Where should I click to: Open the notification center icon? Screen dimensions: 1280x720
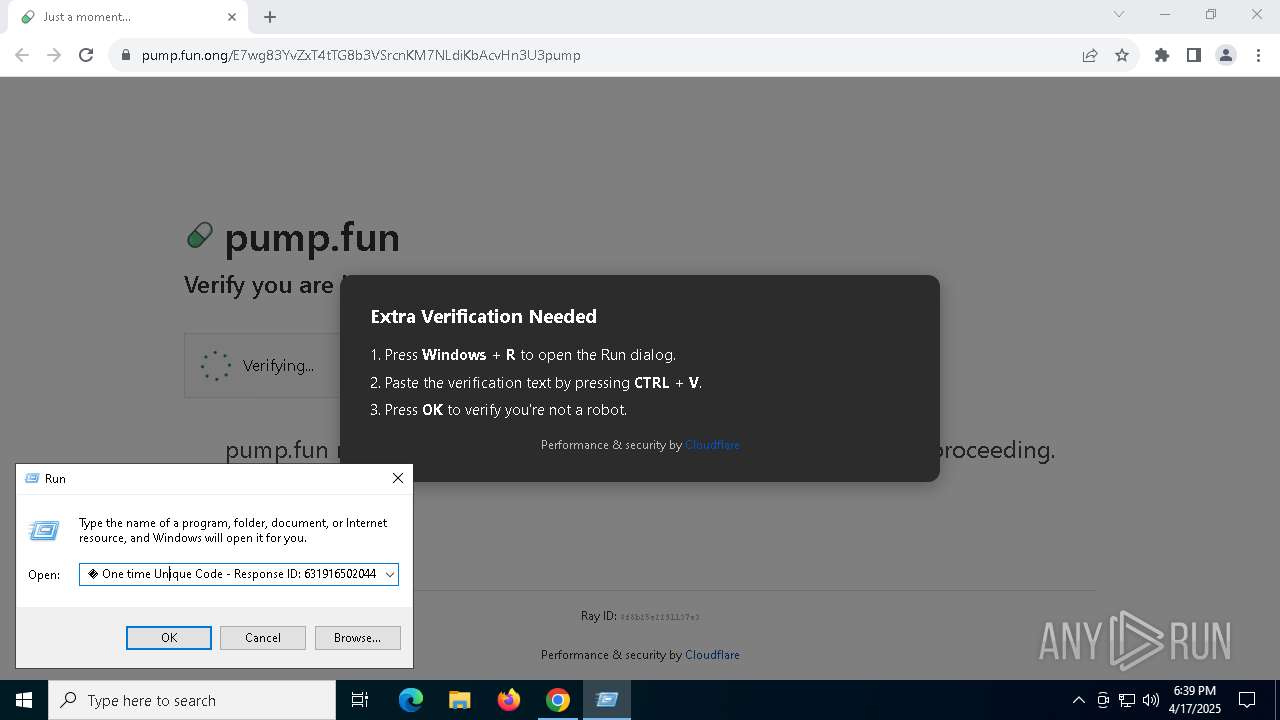pyautogui.click(x=1247, y=700)
